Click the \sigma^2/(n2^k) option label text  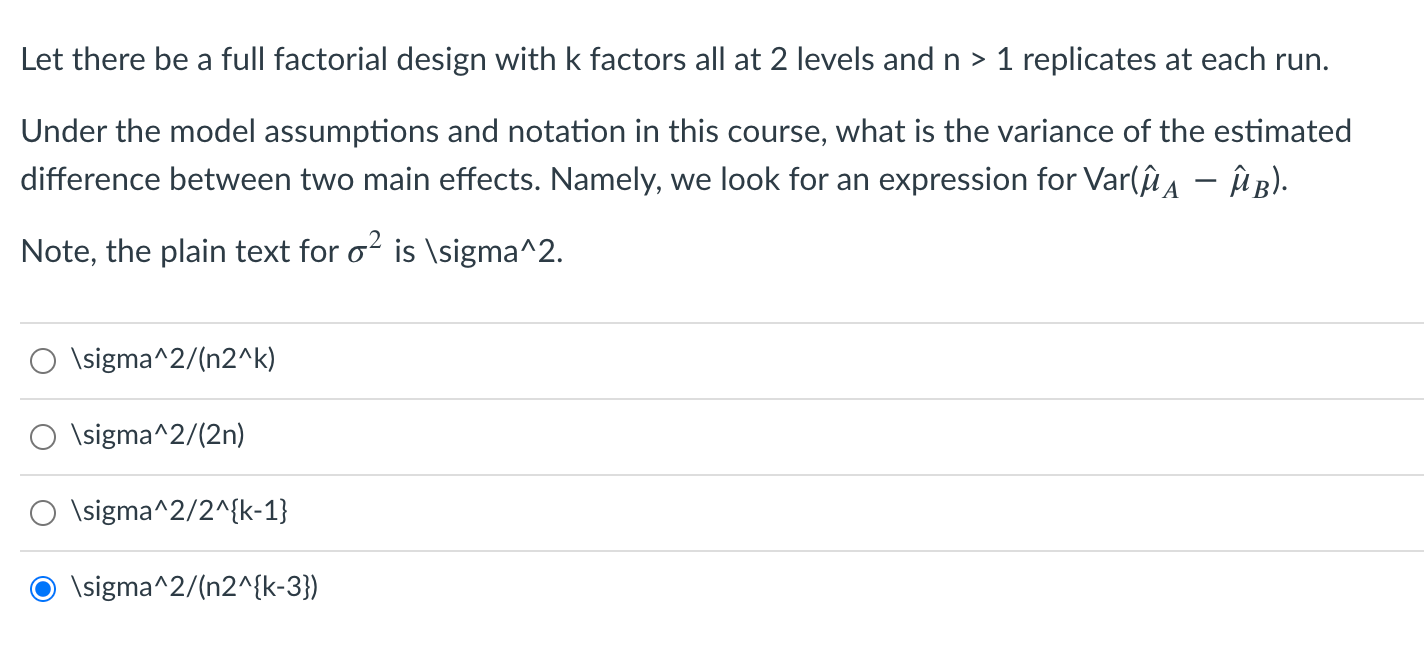click(174, 359)
